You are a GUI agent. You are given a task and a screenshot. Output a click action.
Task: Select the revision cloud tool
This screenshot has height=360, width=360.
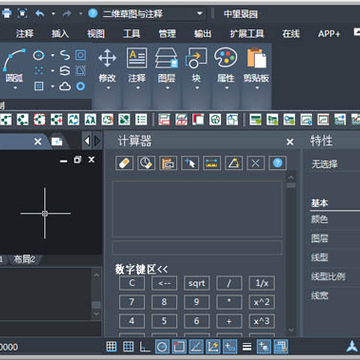point(65,87)
